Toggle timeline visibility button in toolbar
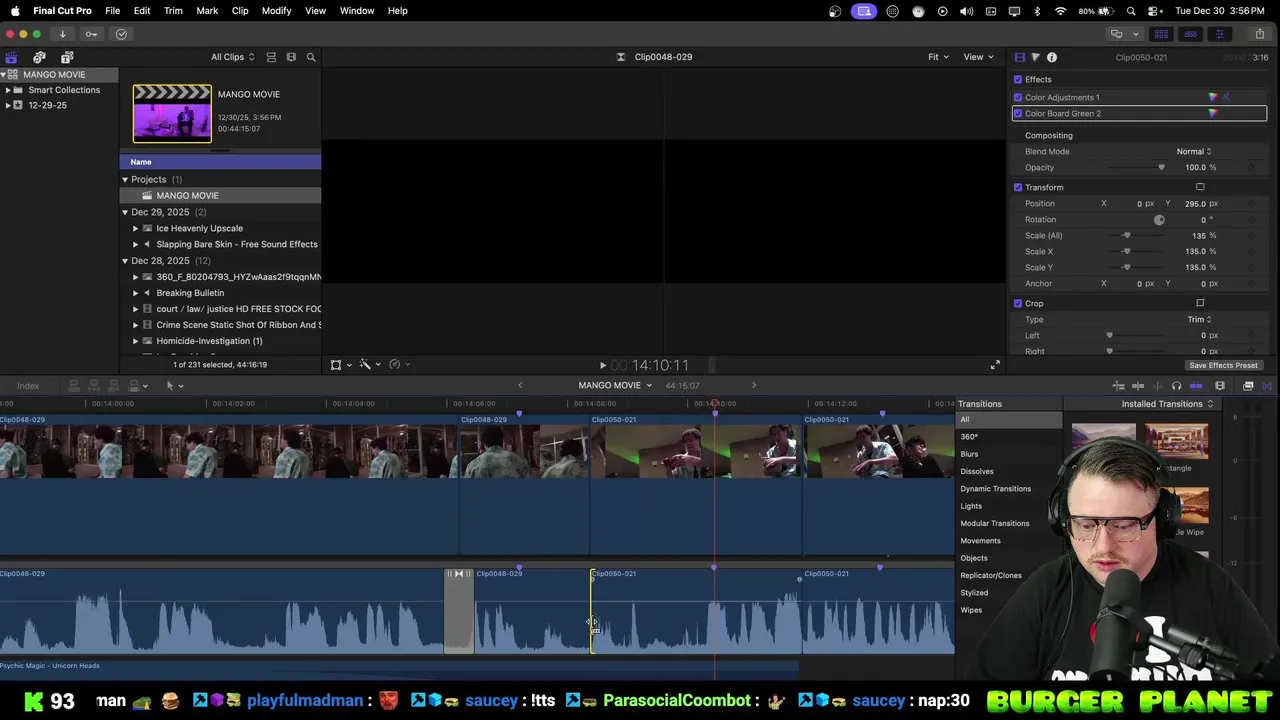1280x720 pixels. [1190, 34]
